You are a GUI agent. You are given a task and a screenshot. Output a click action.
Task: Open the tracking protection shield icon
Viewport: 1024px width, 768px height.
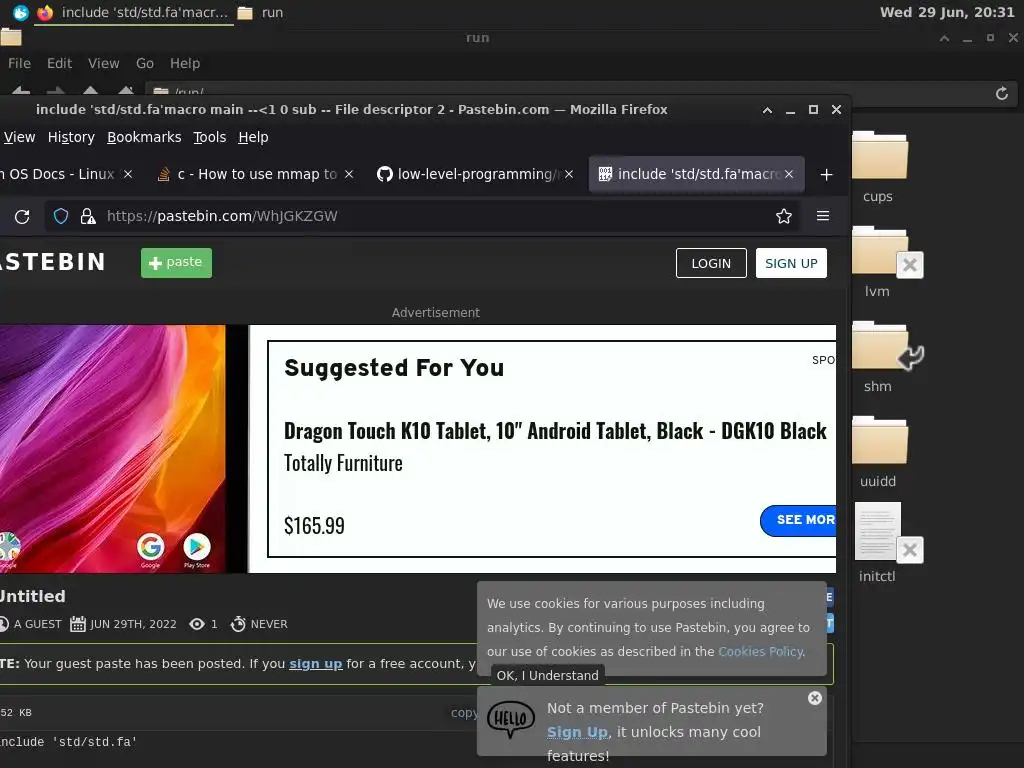[61, 216]
